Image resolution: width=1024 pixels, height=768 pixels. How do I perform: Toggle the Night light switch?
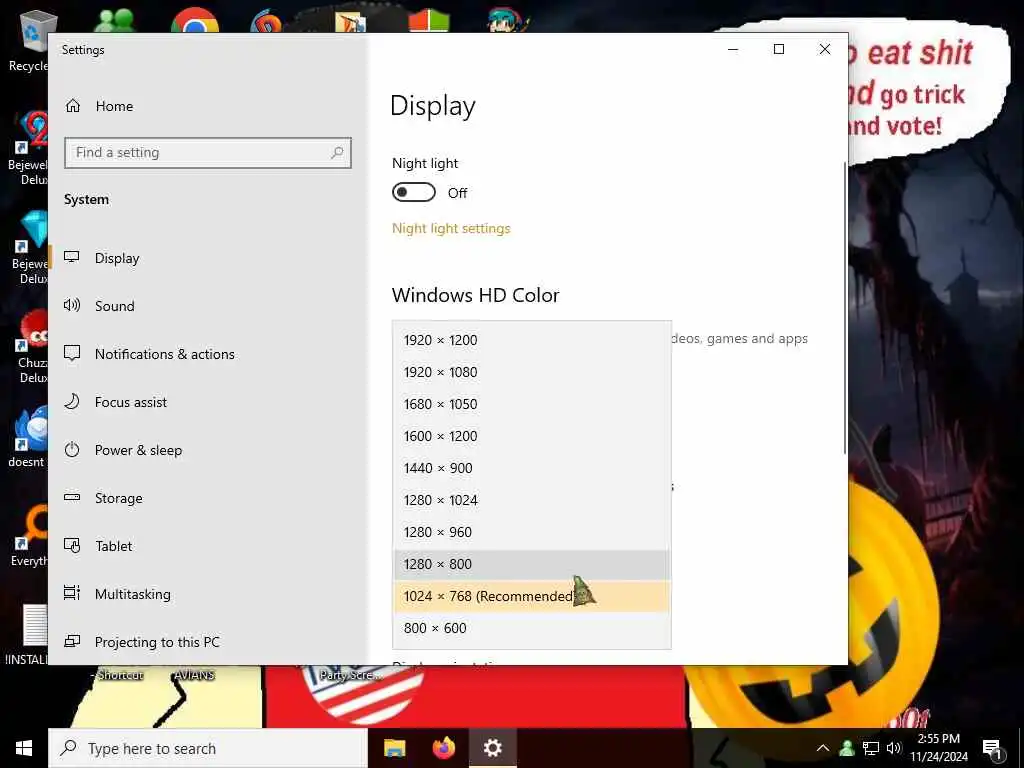413,193
